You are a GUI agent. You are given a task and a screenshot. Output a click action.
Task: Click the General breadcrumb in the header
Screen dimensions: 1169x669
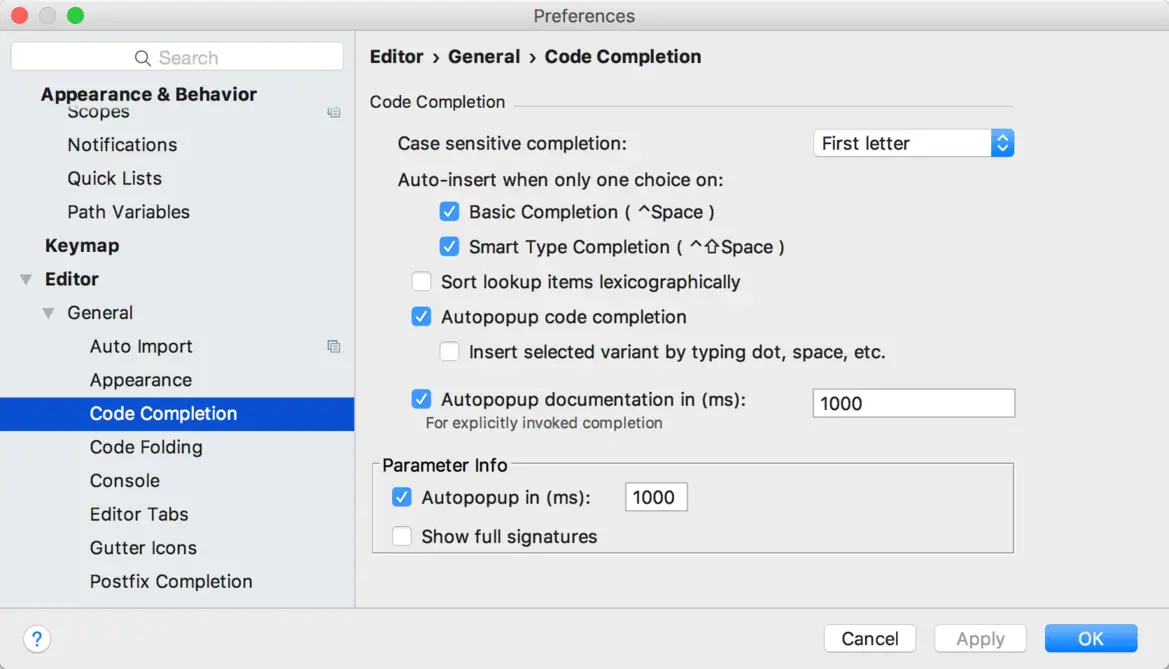coord(484,57)
